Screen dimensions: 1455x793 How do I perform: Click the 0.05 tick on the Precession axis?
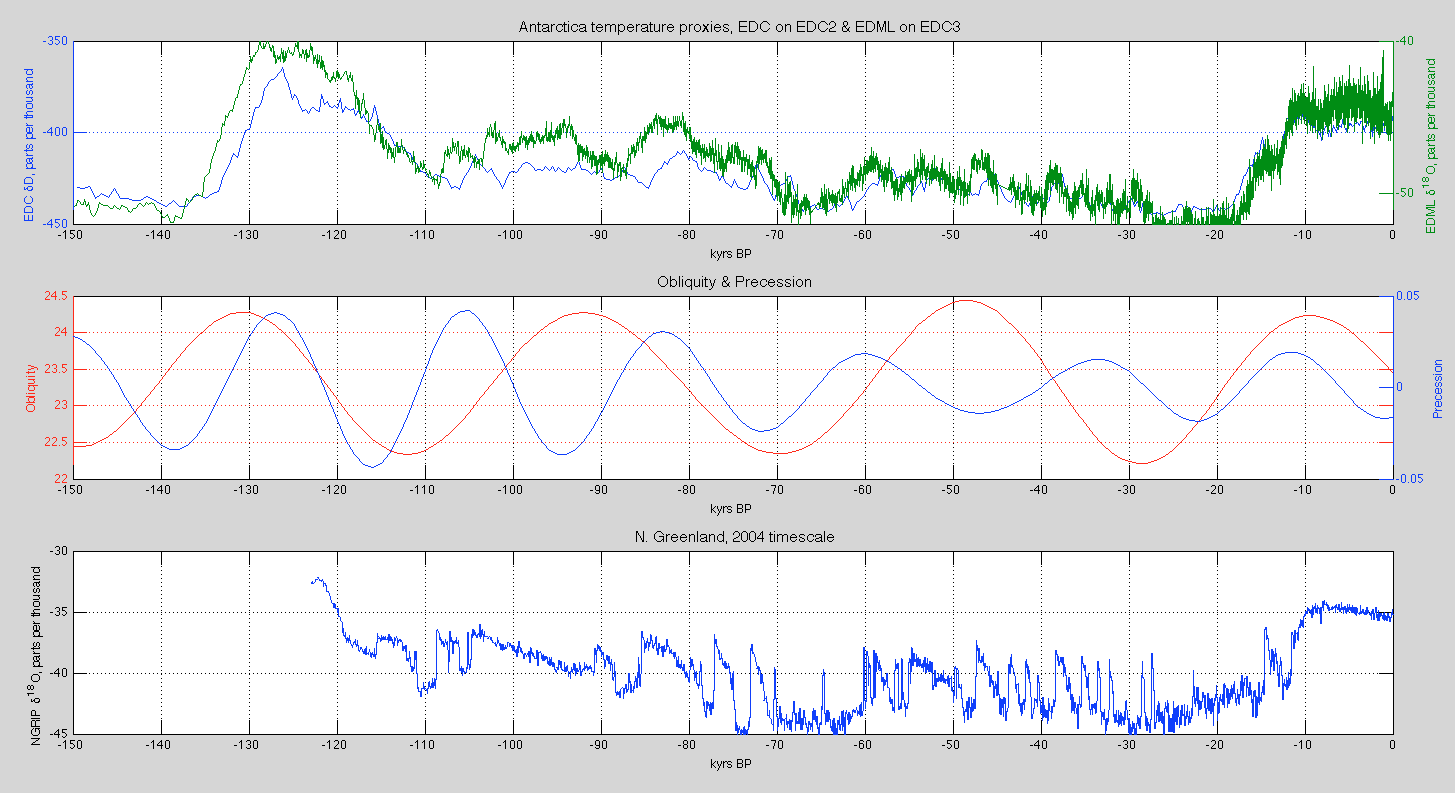1410,296
